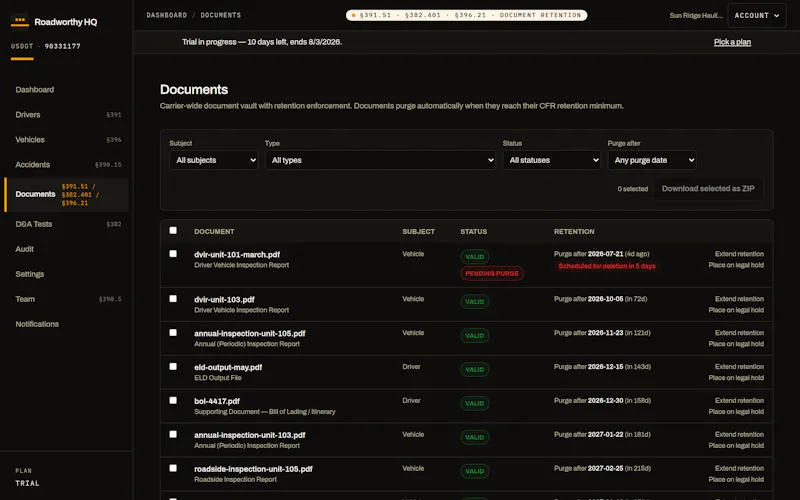This screenshot has height=500, width=800.
Task: Open the dvir-unit-103.pdf document name
Action: 224,299
